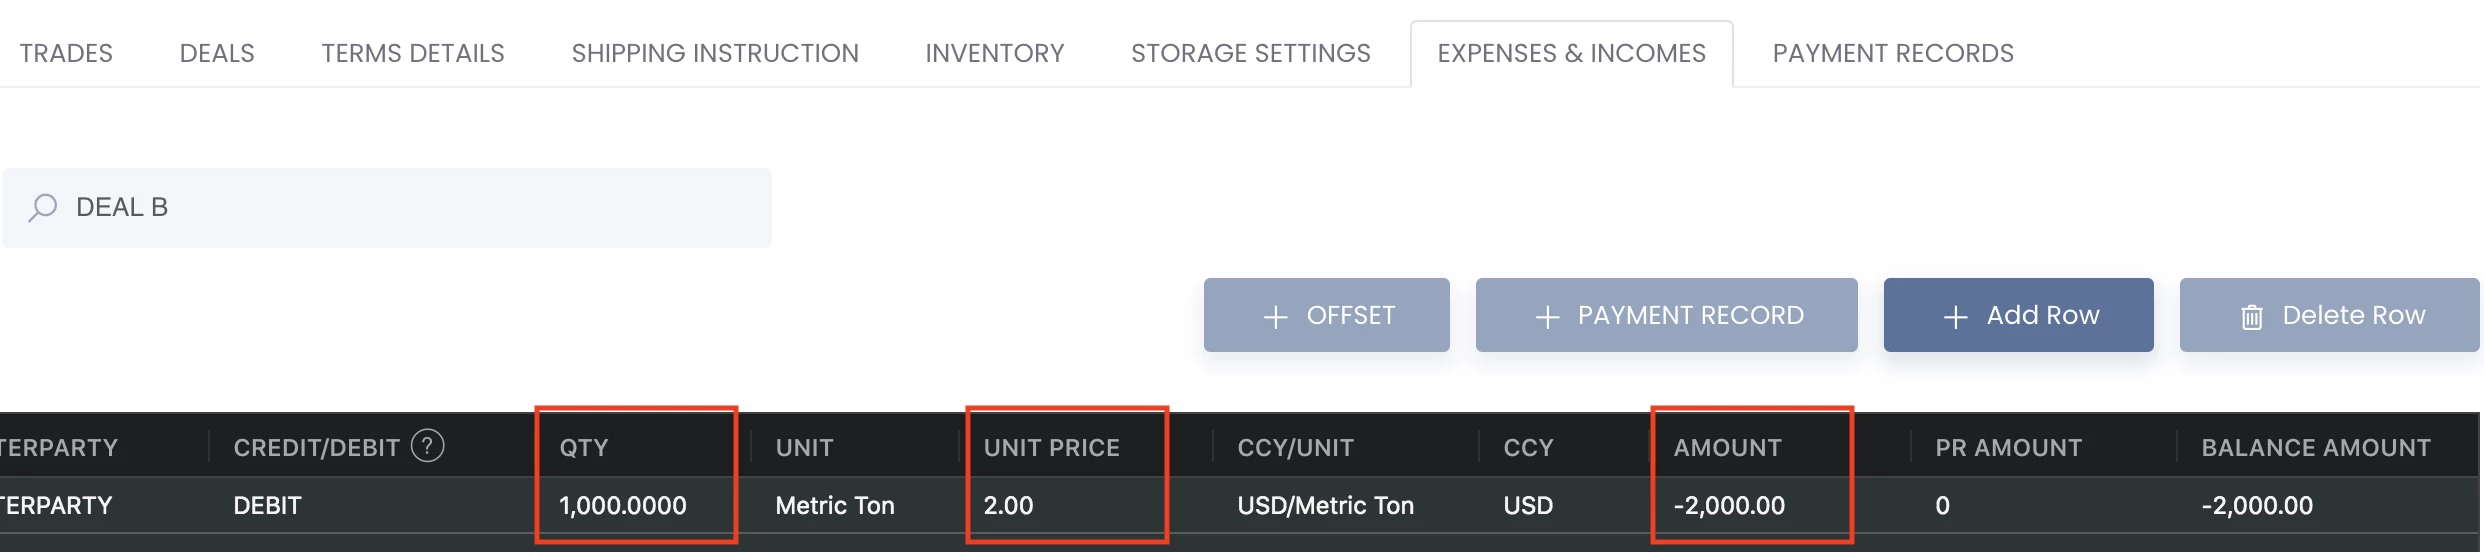The image size is (2484, 552).
Task: Click the trash icon on Delete Row
Action: pyautogui.click(x=2251, y=317)
